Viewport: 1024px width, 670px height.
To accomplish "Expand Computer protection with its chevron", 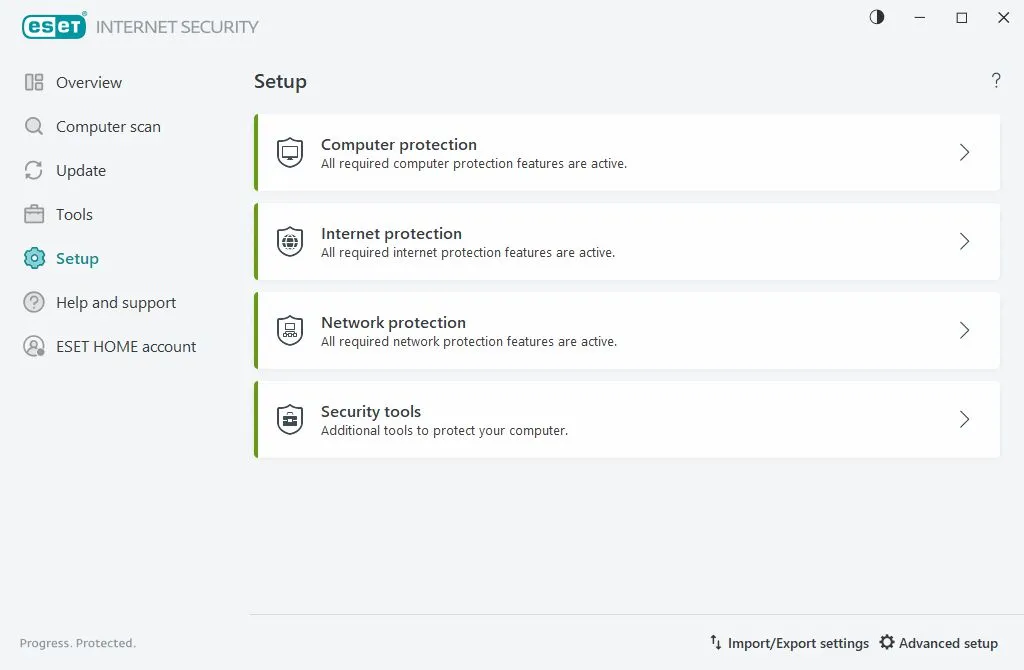I will click(x=965, y=153).
